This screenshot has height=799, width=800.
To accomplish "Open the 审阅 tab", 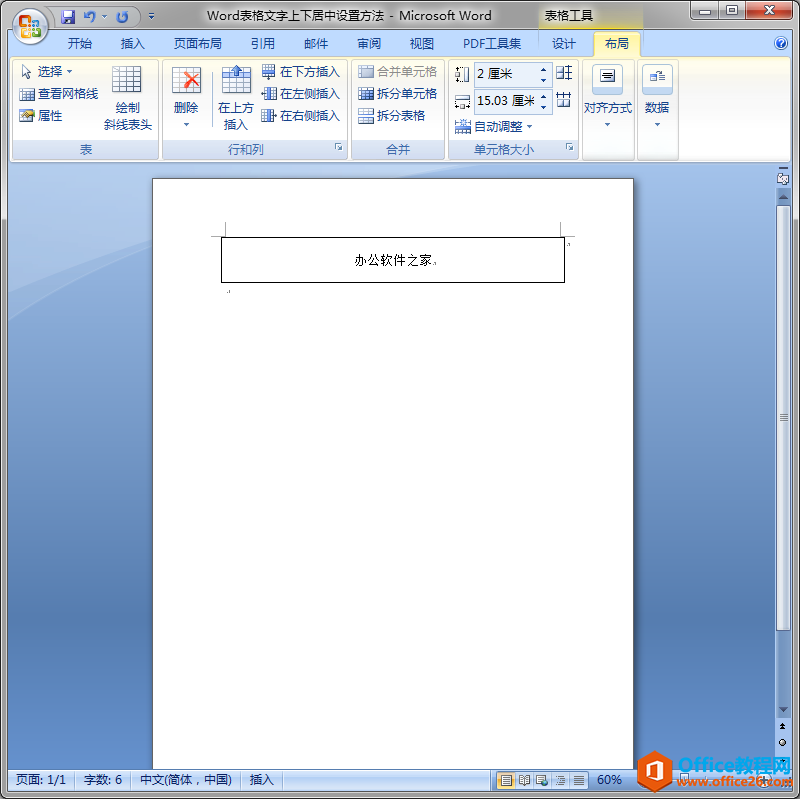I will point(369,44).
